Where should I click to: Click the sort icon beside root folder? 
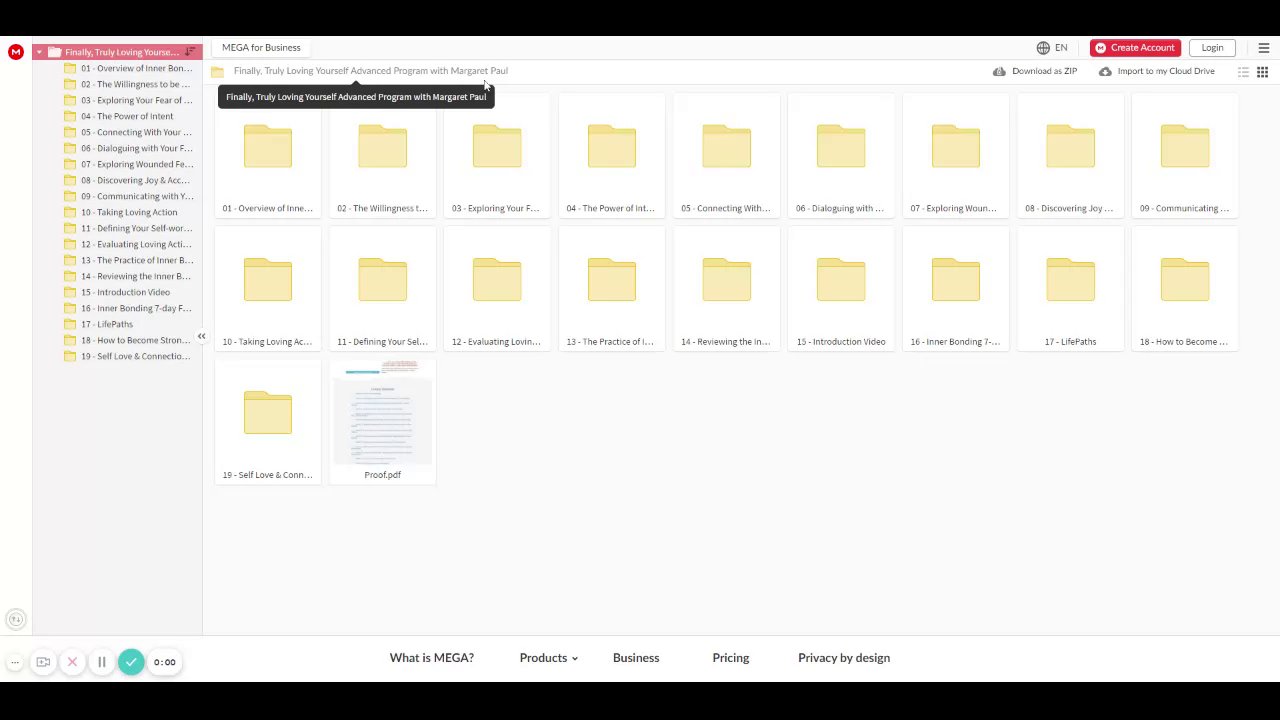pos(190,52)
